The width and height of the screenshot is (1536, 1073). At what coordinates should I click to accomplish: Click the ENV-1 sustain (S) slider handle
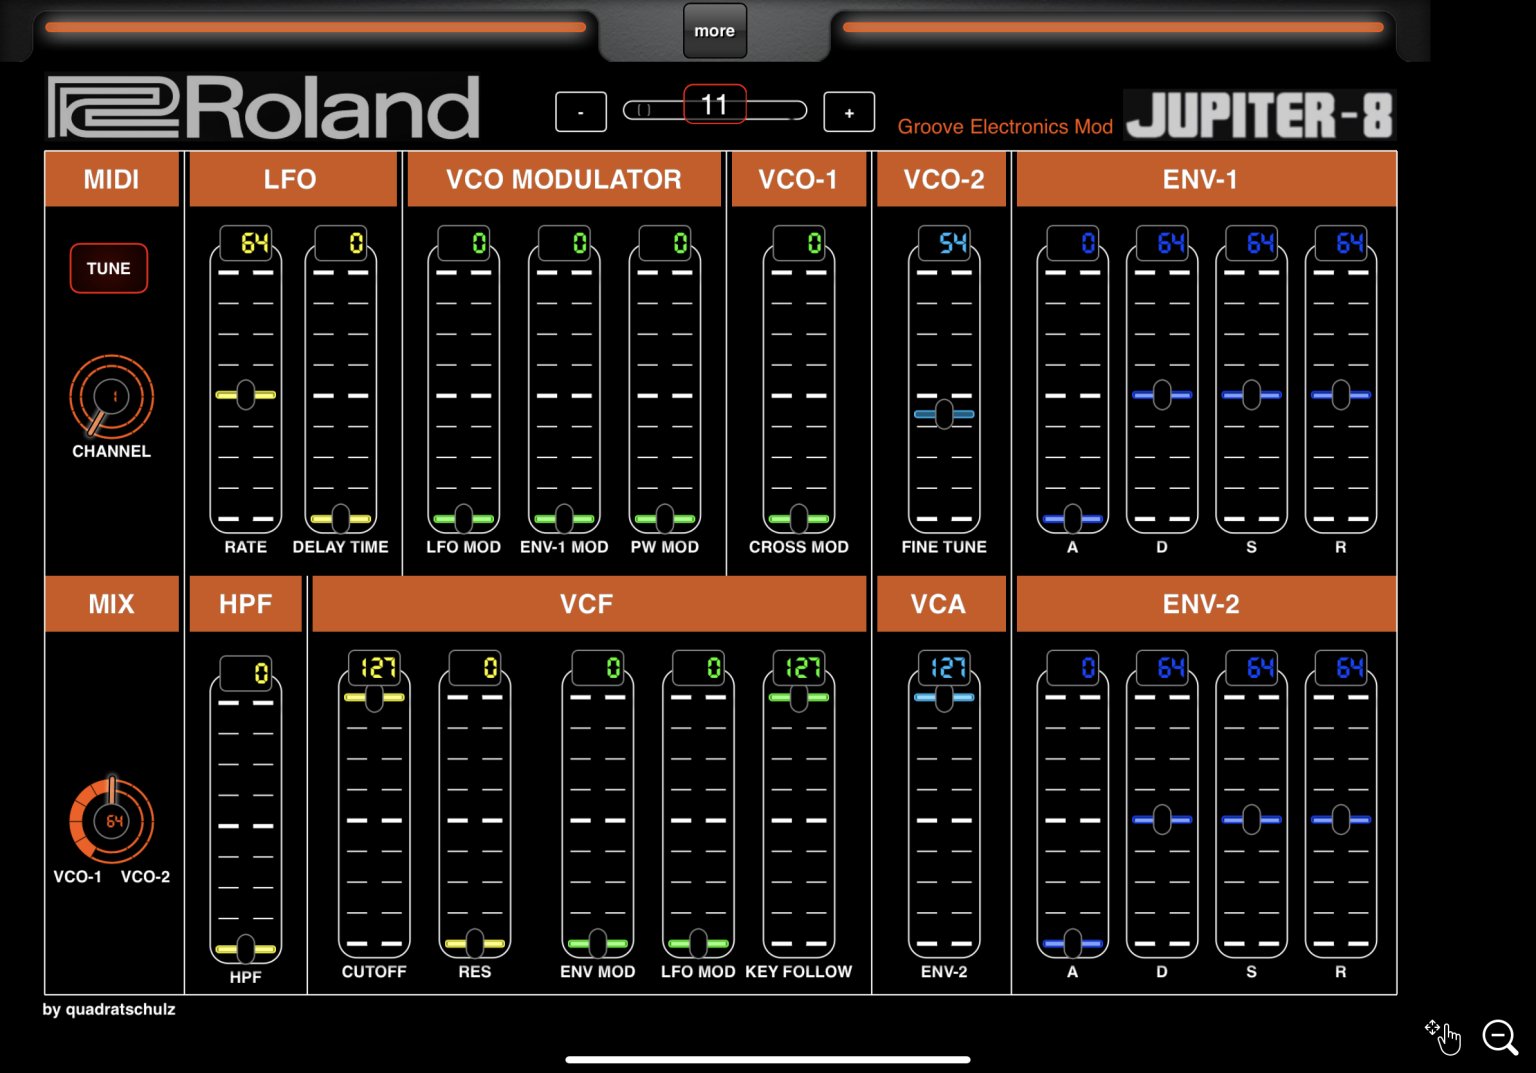pos(1251,395)
